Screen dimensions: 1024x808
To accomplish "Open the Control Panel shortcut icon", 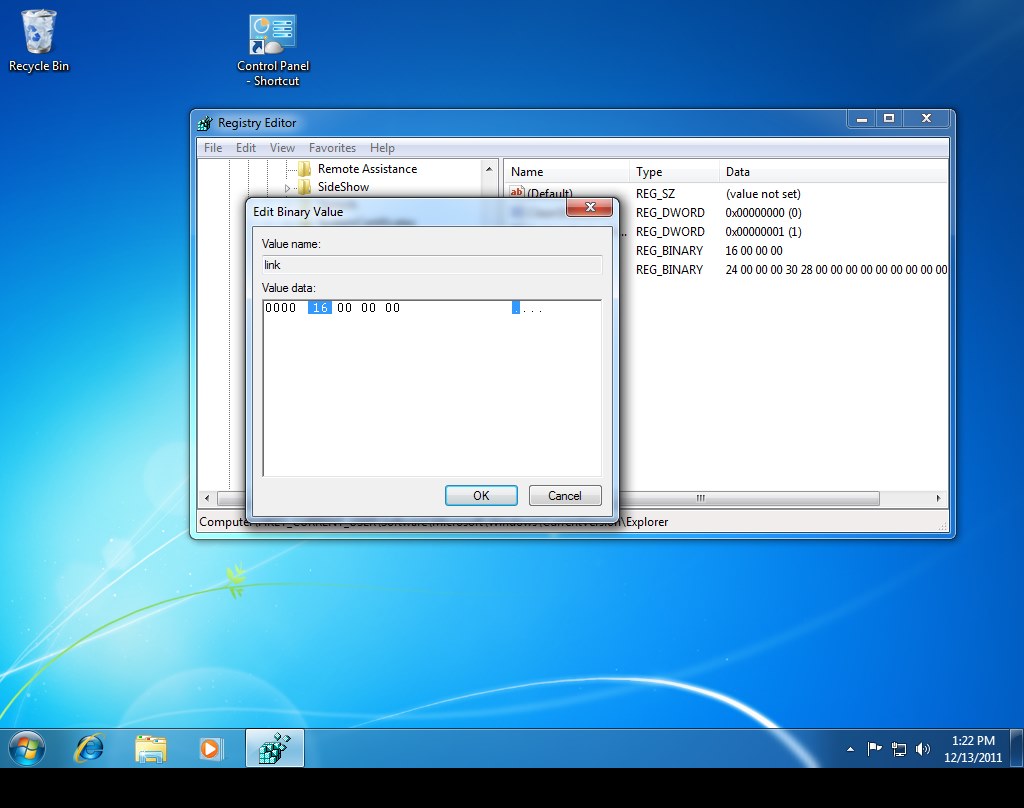I will coord(273,50).
